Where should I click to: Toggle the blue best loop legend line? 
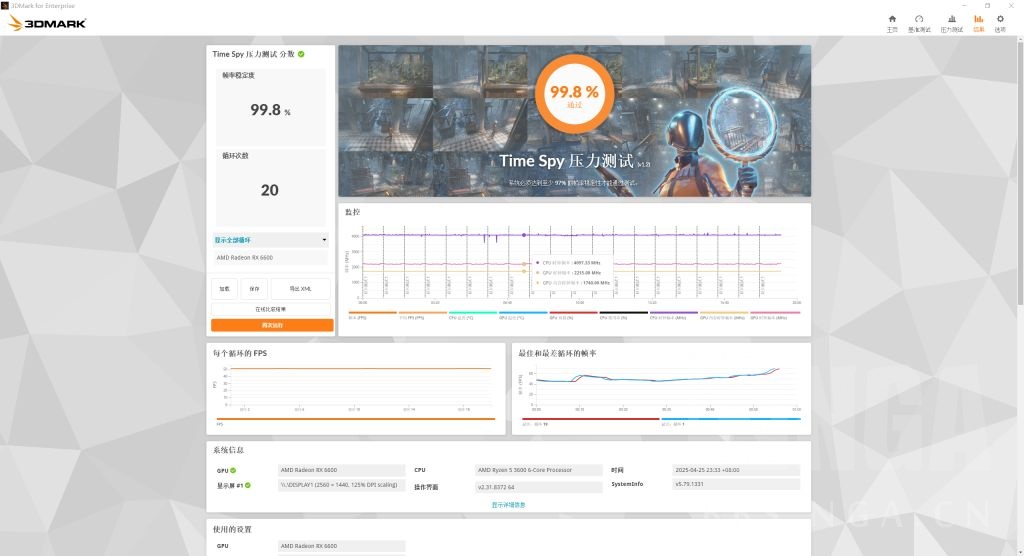pos(731,421)
